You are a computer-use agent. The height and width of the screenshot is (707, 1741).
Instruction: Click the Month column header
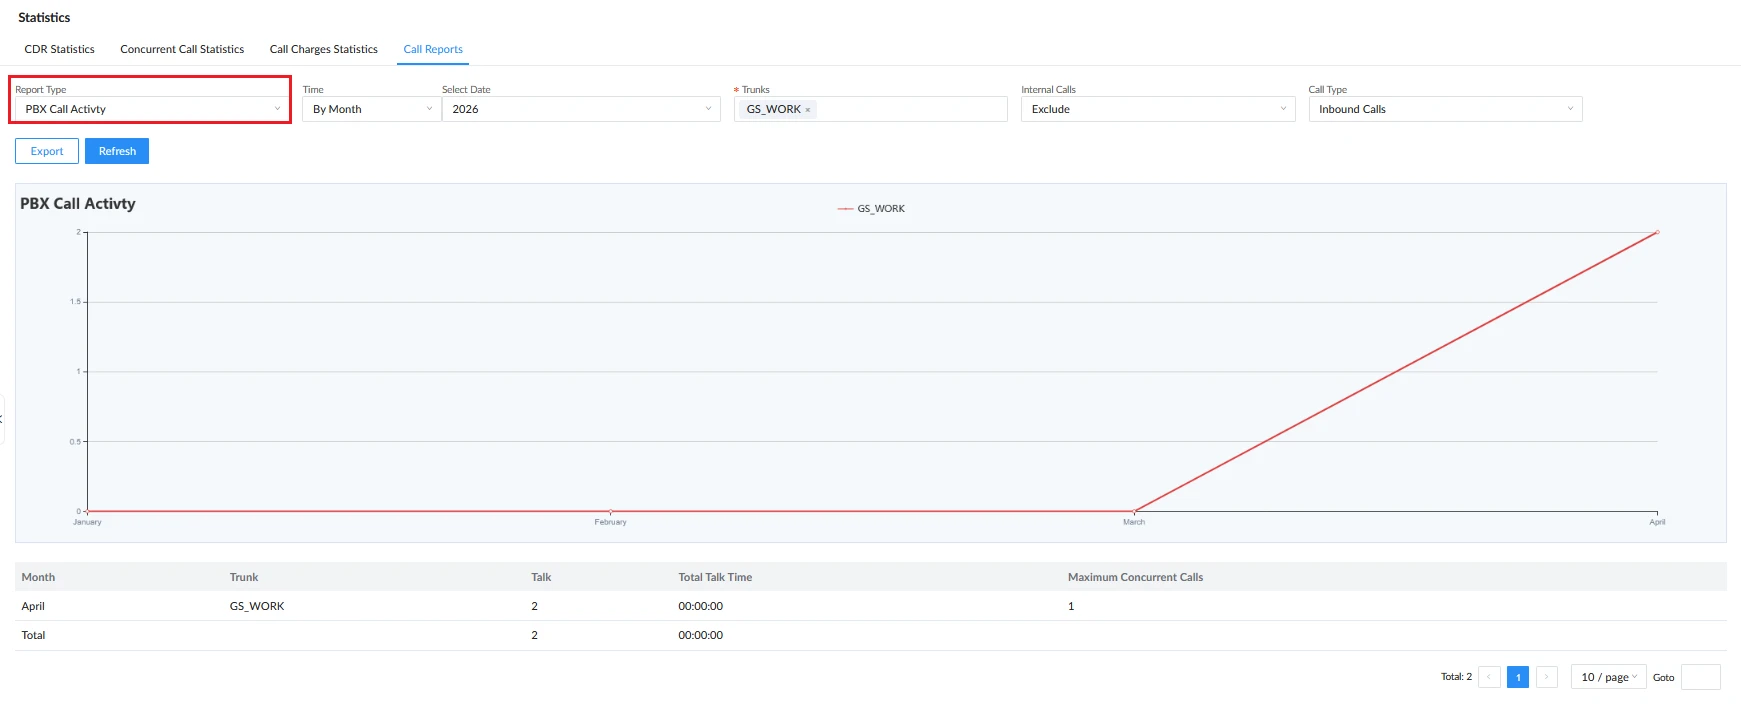point(38,577)
